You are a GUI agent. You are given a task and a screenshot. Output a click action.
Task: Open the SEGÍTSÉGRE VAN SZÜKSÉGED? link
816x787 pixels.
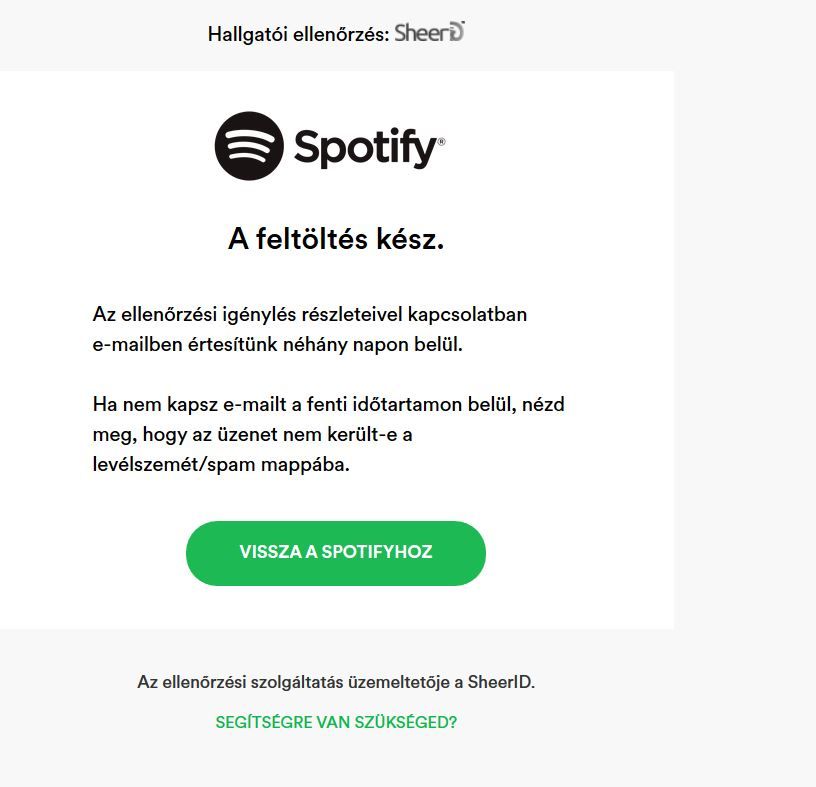tap(336, 722)
